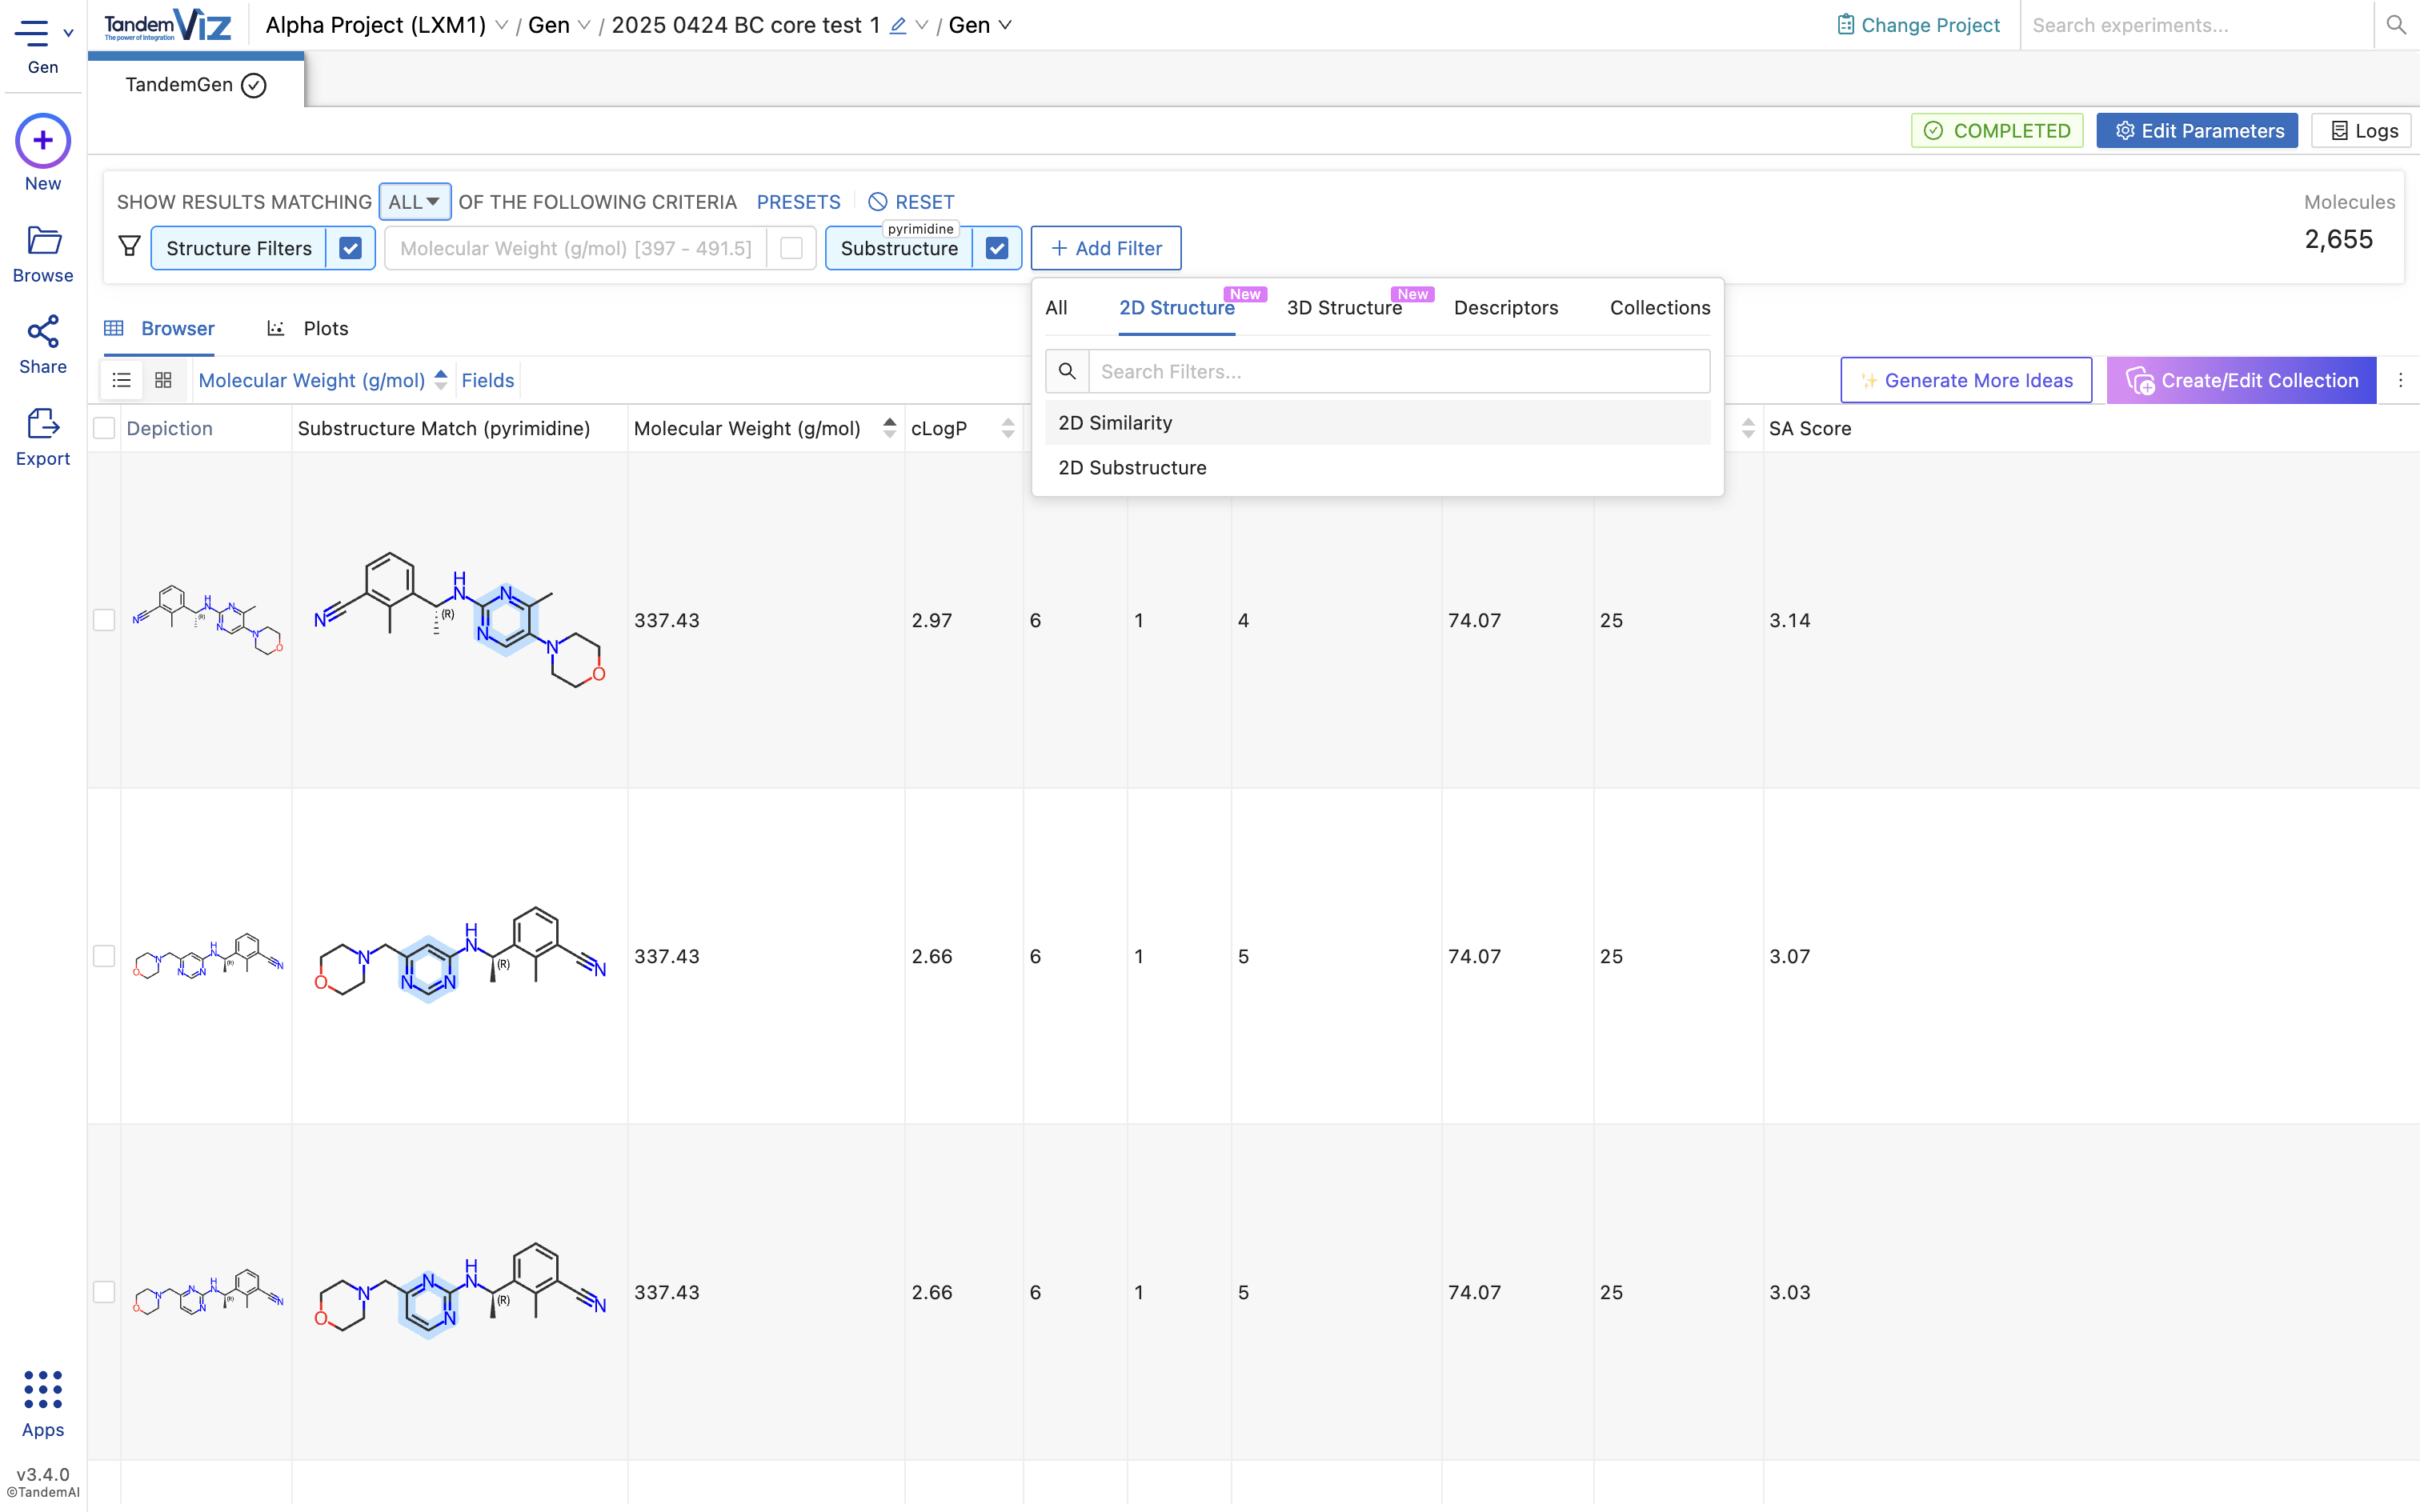Click sort arrows left of SA Score
The width and height of the screenshot is (2420, 1512).
[1747, 428]
